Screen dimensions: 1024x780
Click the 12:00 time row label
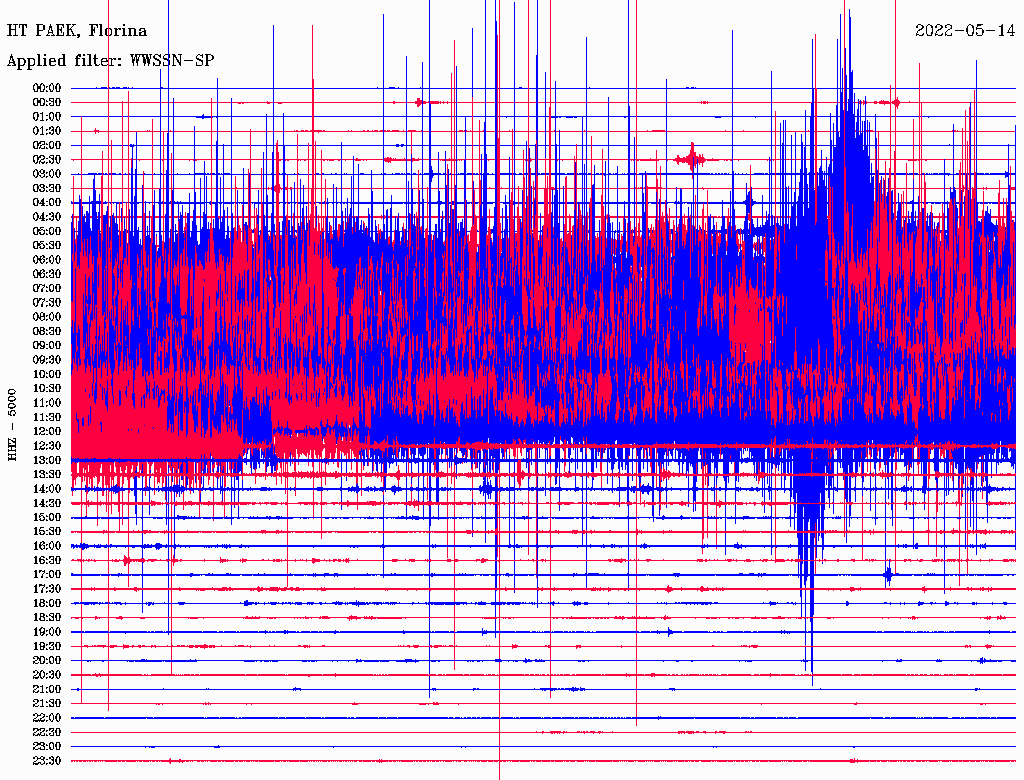coord(47,431)
